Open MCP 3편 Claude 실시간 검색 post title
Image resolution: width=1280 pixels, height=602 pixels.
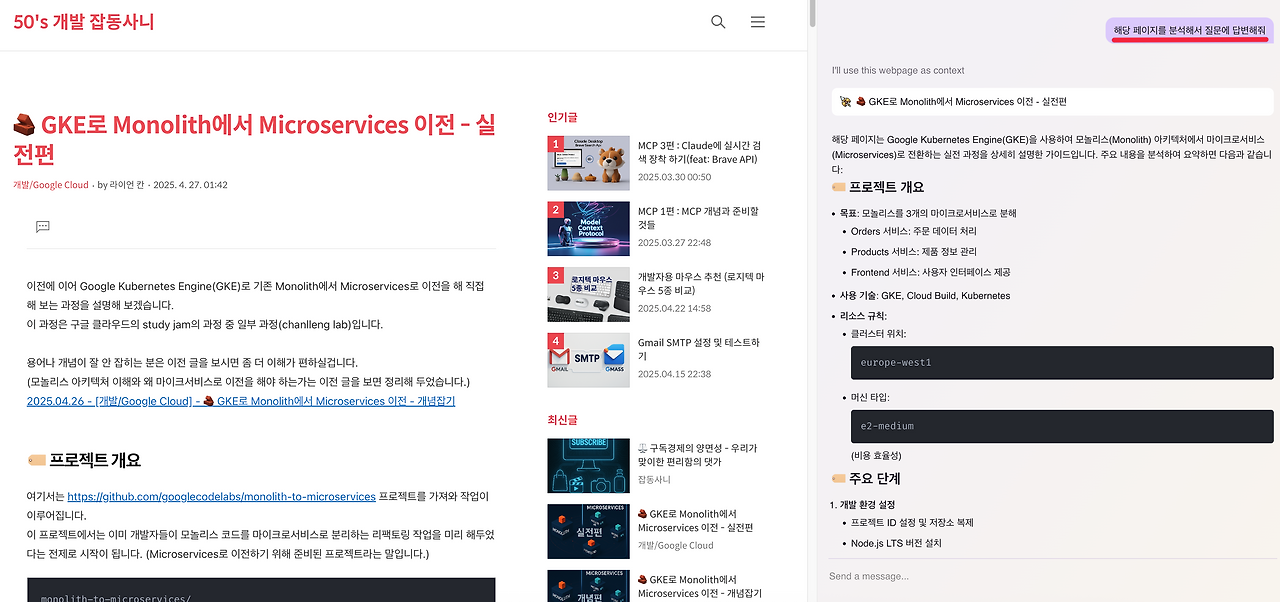pyautogui.click(x=698, y=152)
